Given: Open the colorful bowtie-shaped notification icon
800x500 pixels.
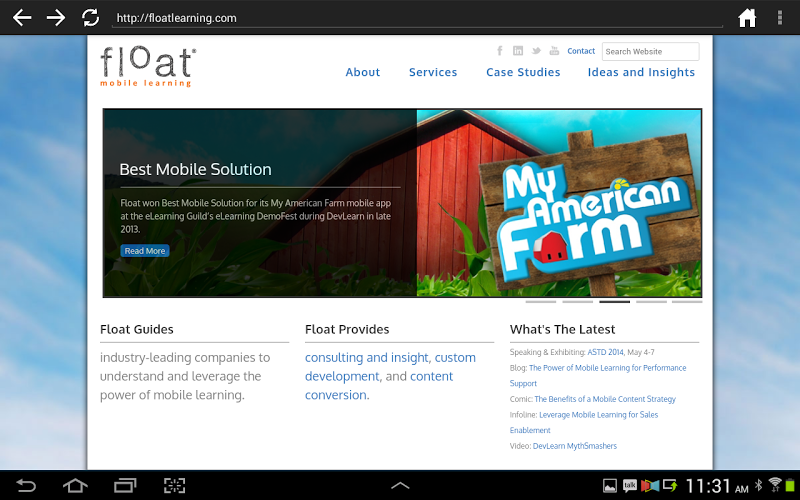Looking at the screenshot, I should pos(649,486).
